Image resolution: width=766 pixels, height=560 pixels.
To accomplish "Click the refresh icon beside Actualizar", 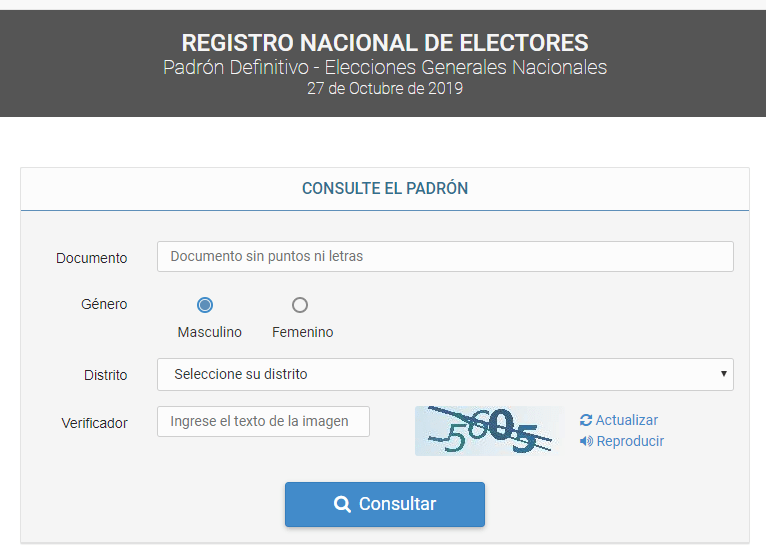I will 586,421.
